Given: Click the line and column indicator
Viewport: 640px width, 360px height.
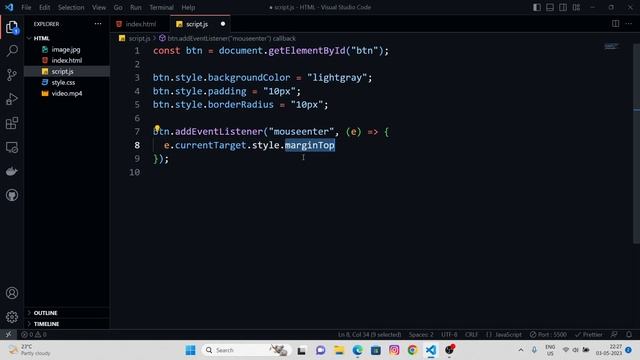Looking at the screenshot, I should pyautogui.click(x=369, y=334).
